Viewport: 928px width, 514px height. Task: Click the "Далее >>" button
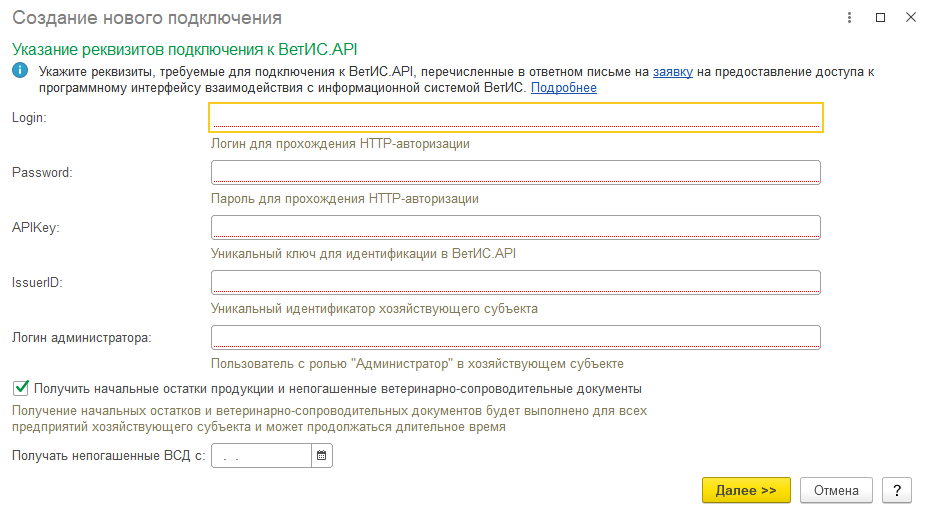(746, 490)
